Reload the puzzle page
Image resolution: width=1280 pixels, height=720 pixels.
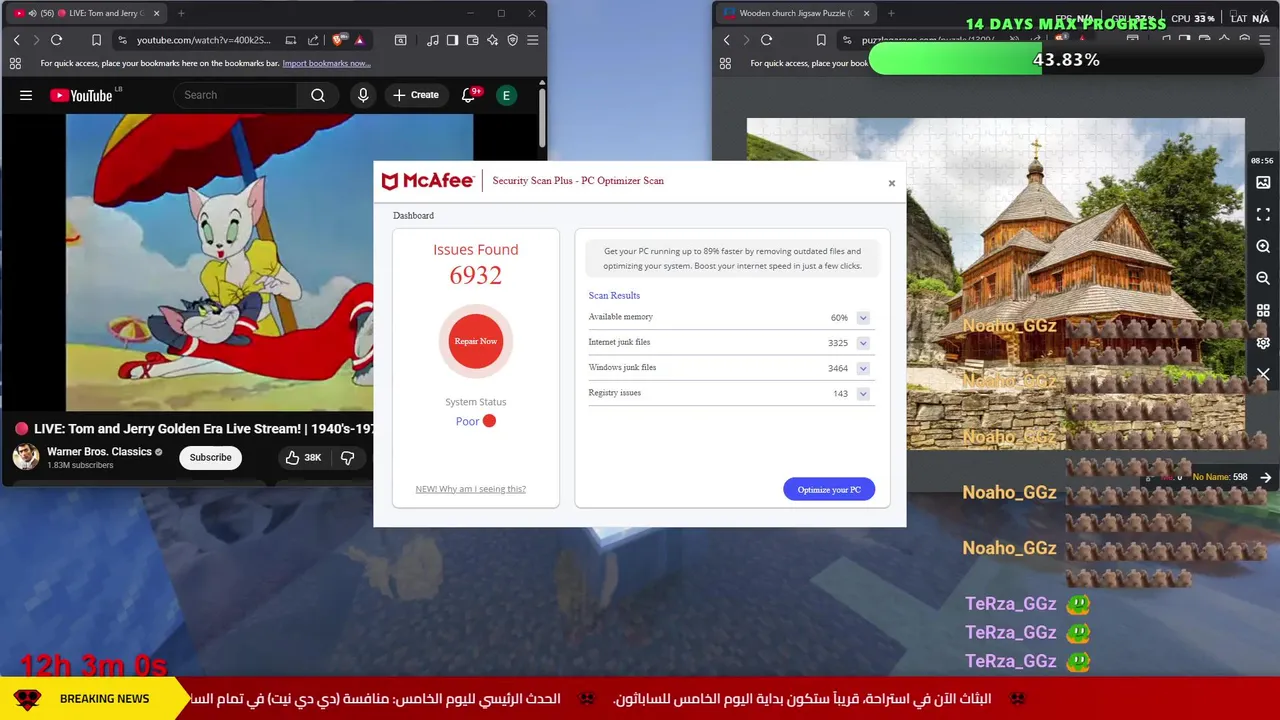766,40
